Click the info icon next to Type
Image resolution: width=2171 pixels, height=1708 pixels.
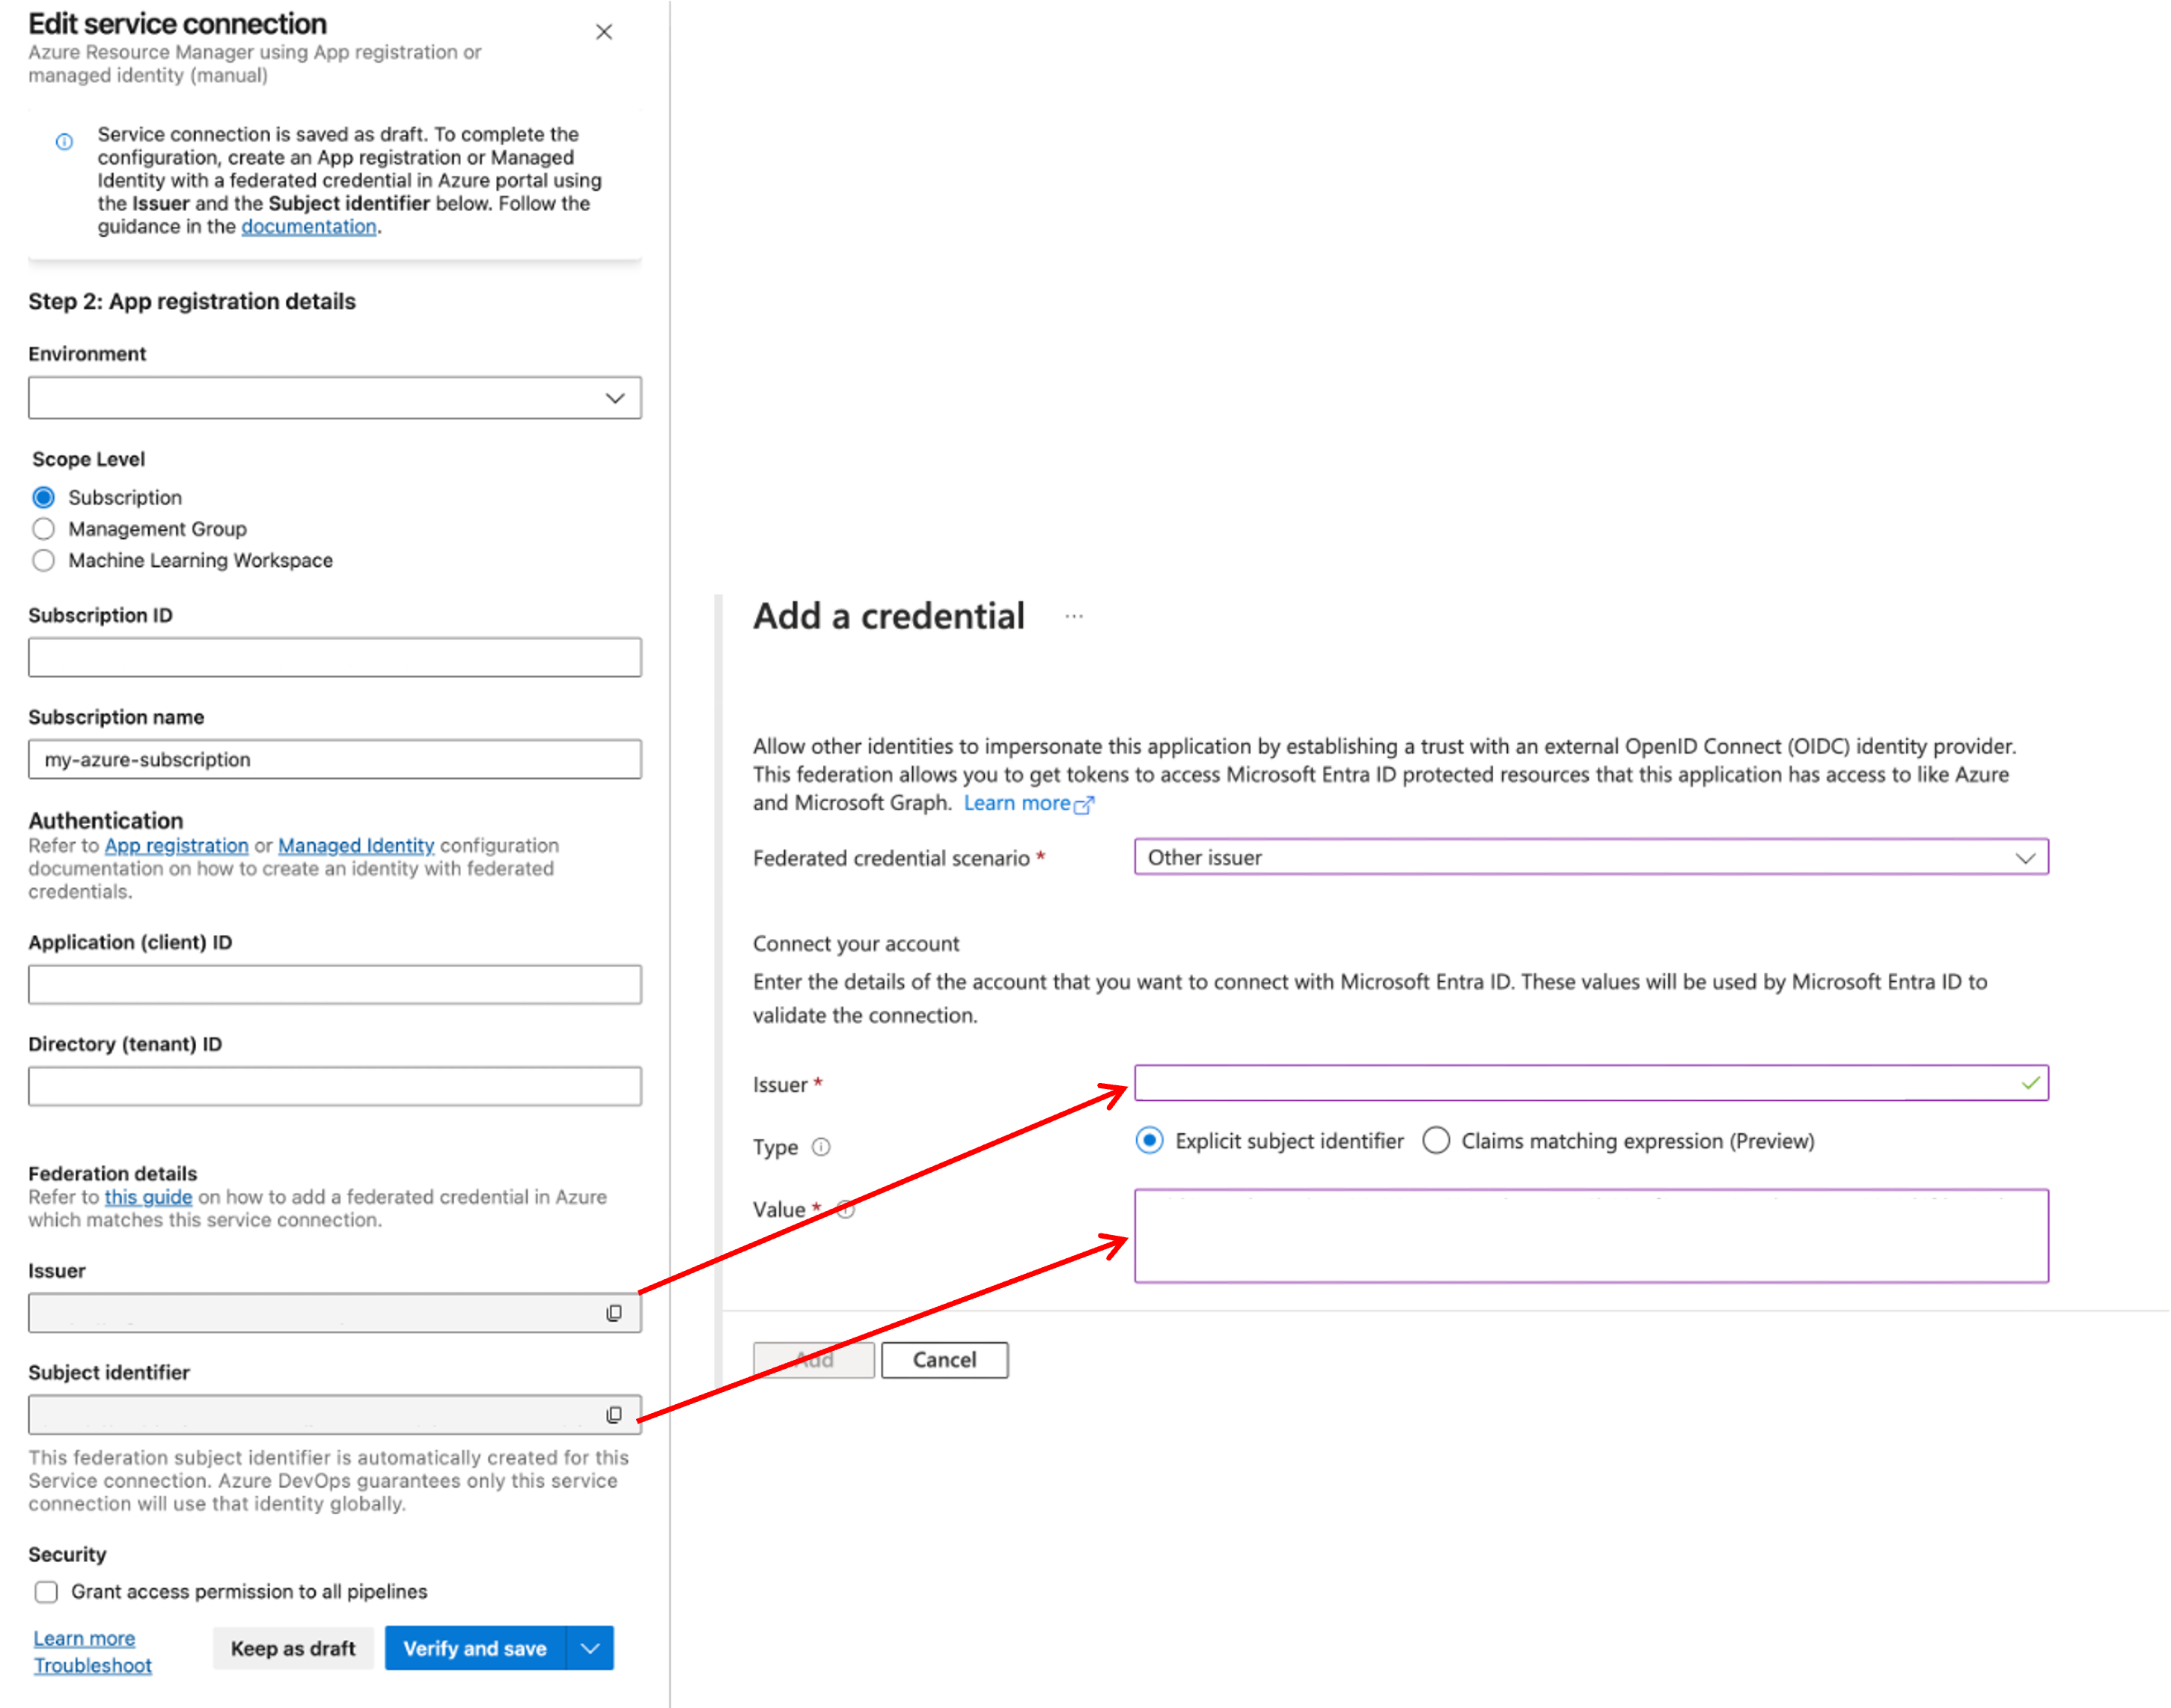tap(821, 1147)
